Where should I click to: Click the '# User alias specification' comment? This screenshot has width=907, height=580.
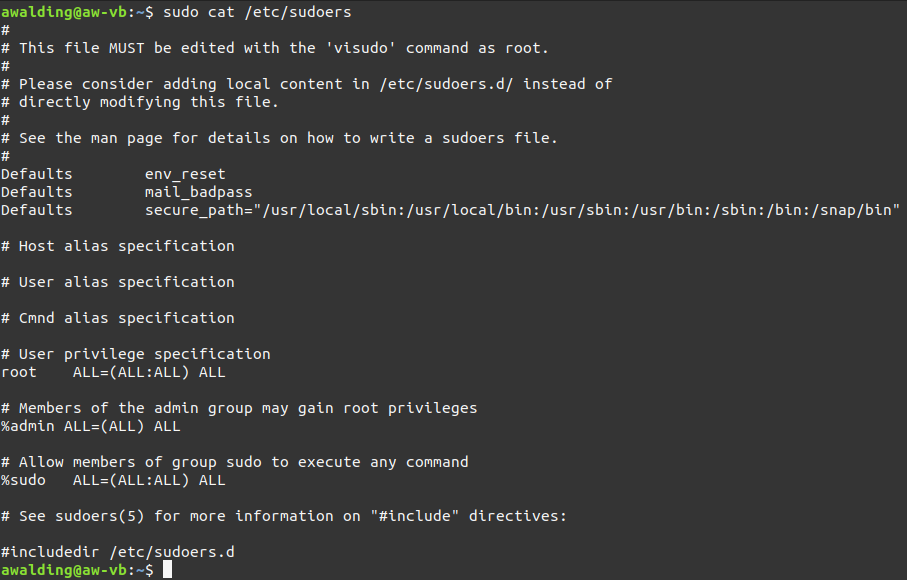point(118,282)
